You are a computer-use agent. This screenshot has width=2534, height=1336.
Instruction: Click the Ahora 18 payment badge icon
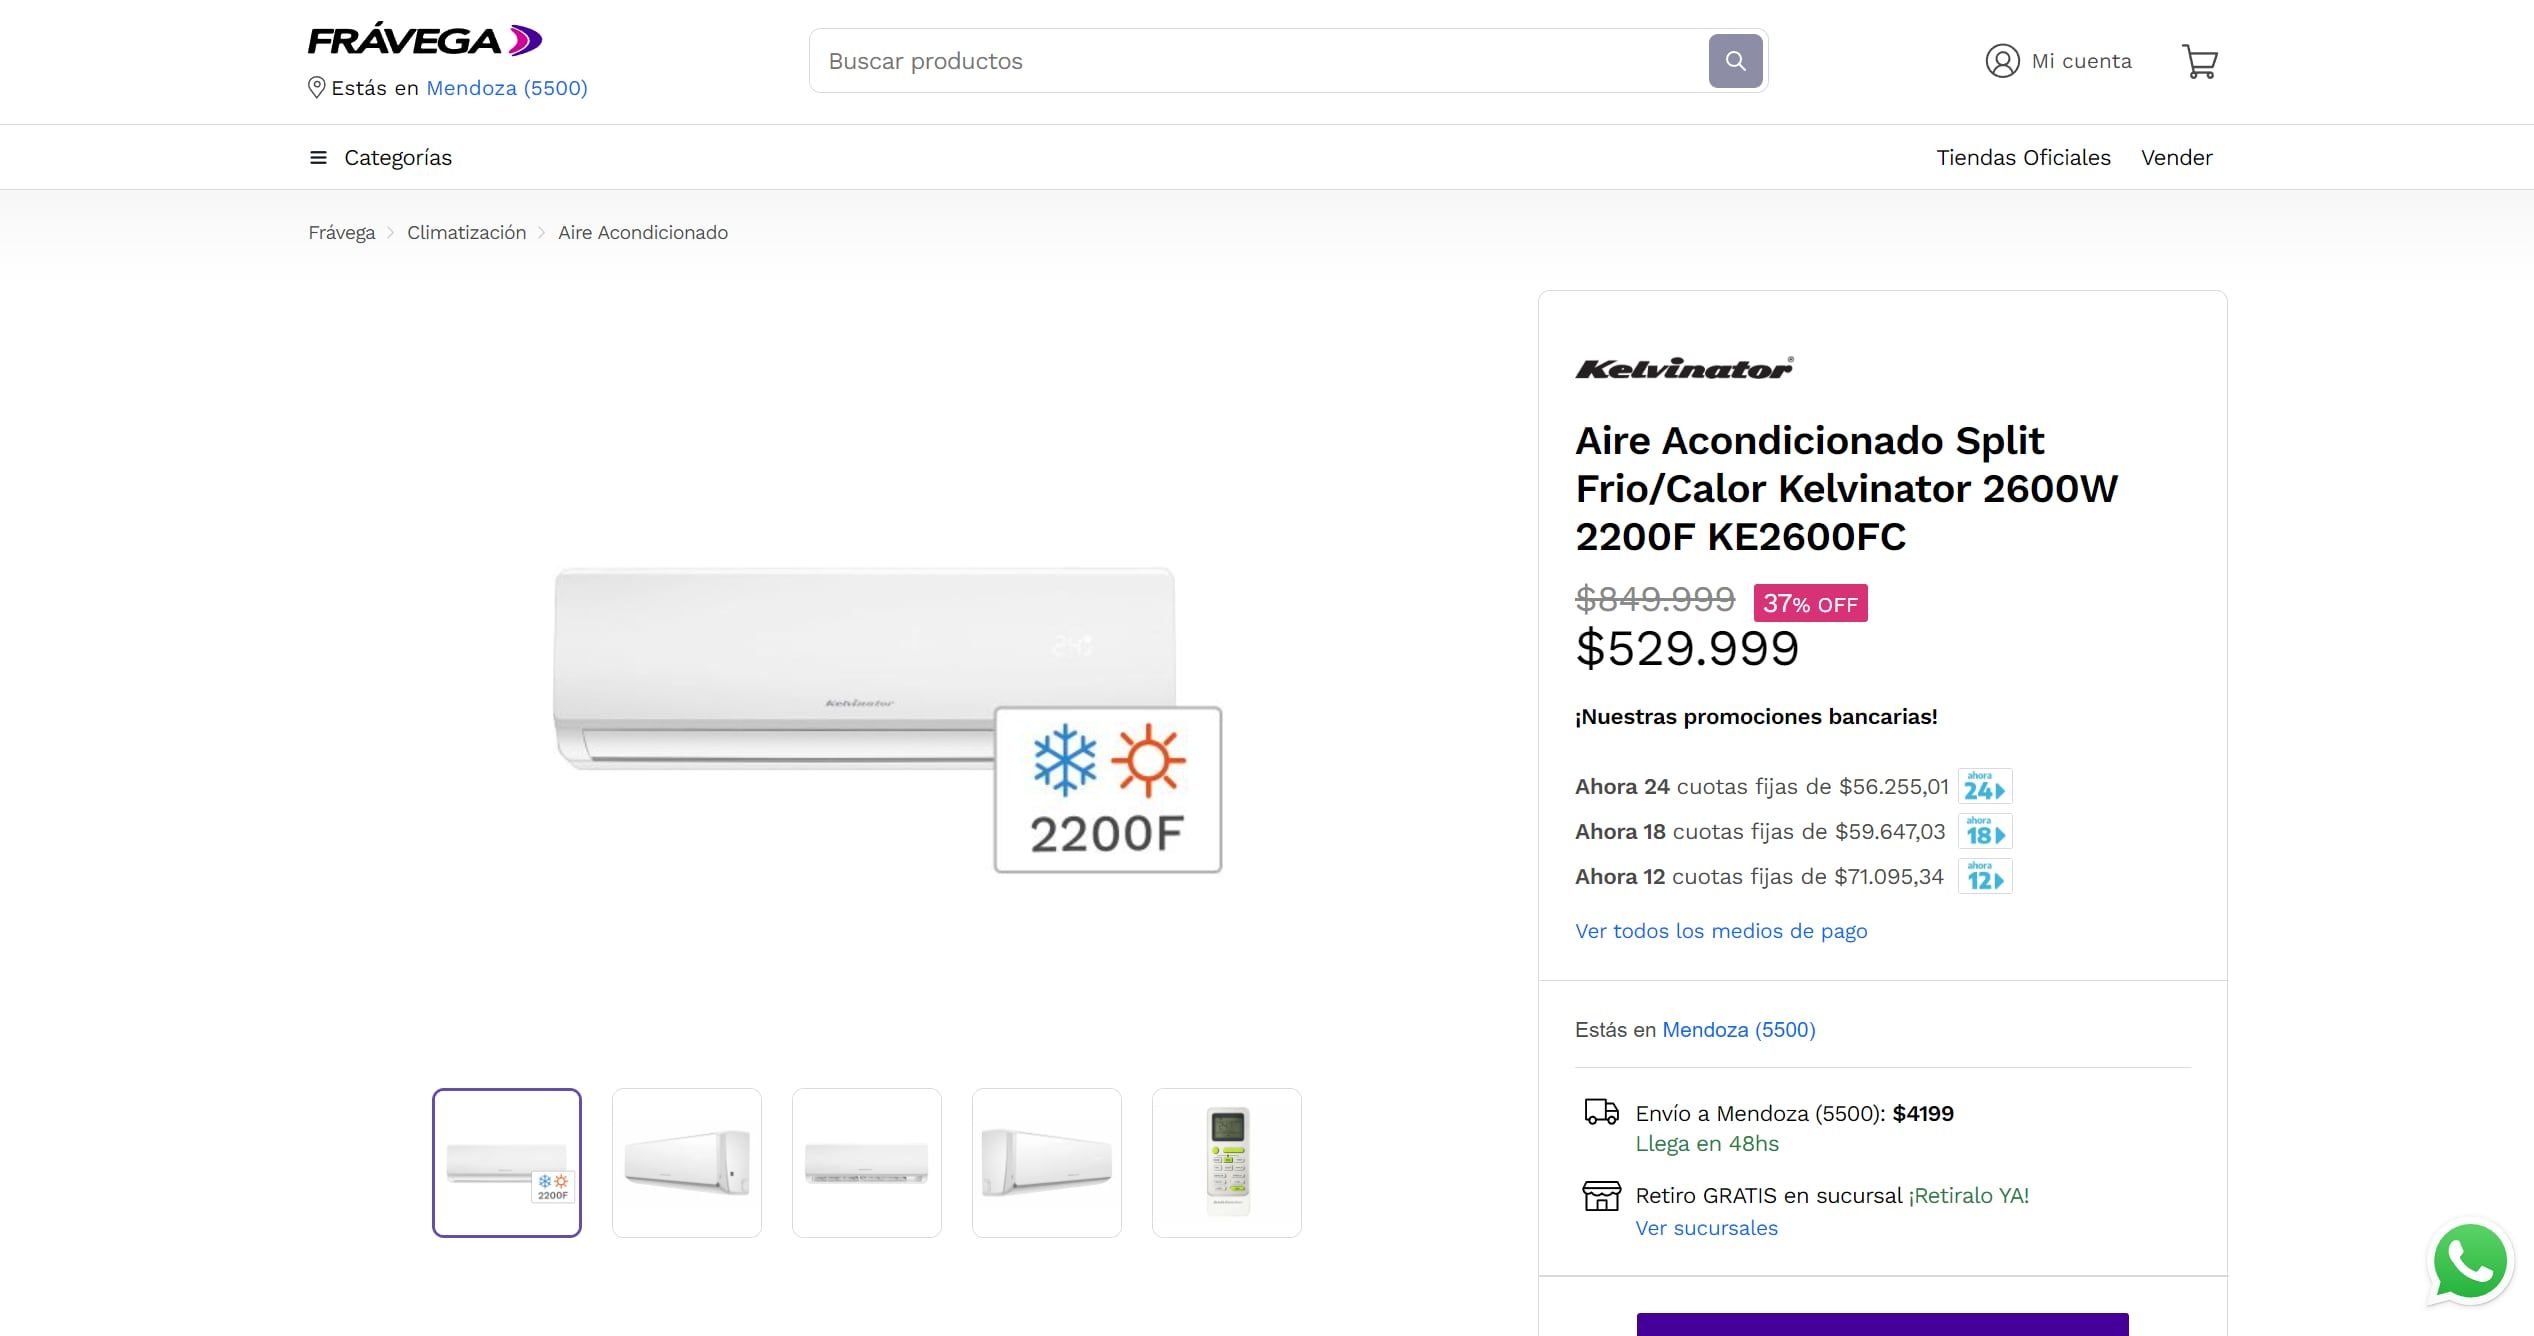pos(1984,831)
